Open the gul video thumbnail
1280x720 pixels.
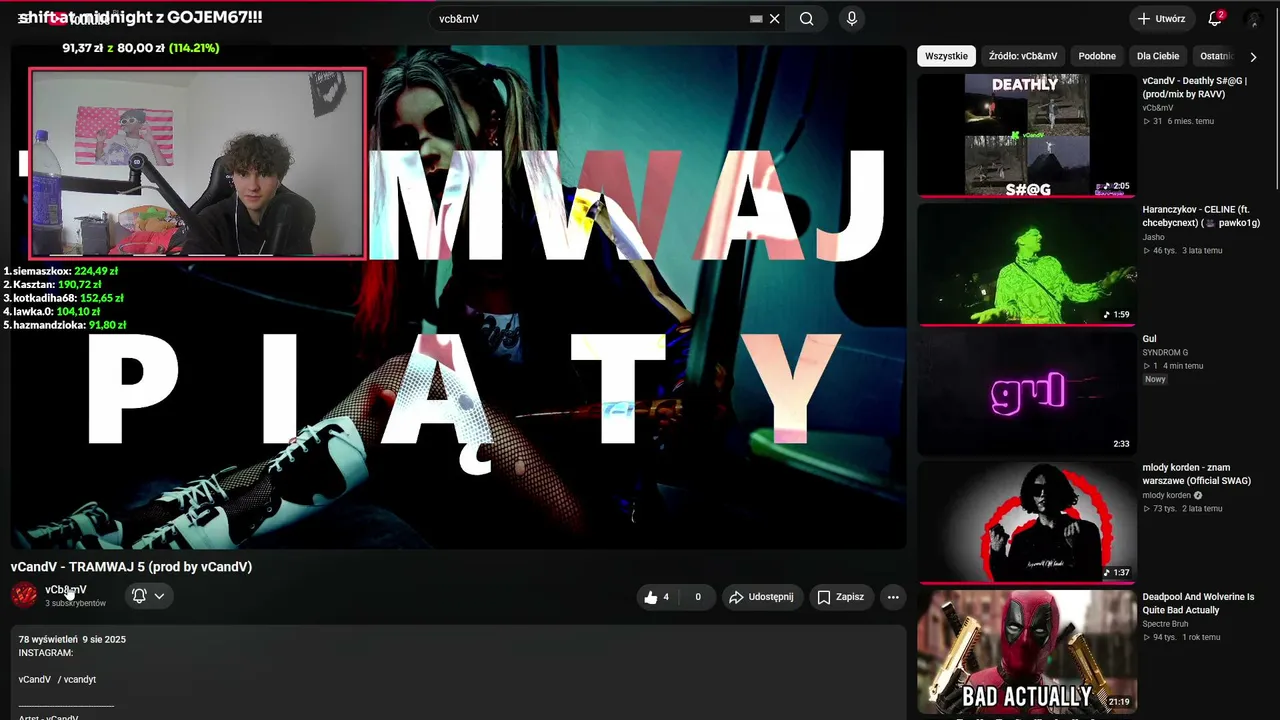coord(1027,393)
